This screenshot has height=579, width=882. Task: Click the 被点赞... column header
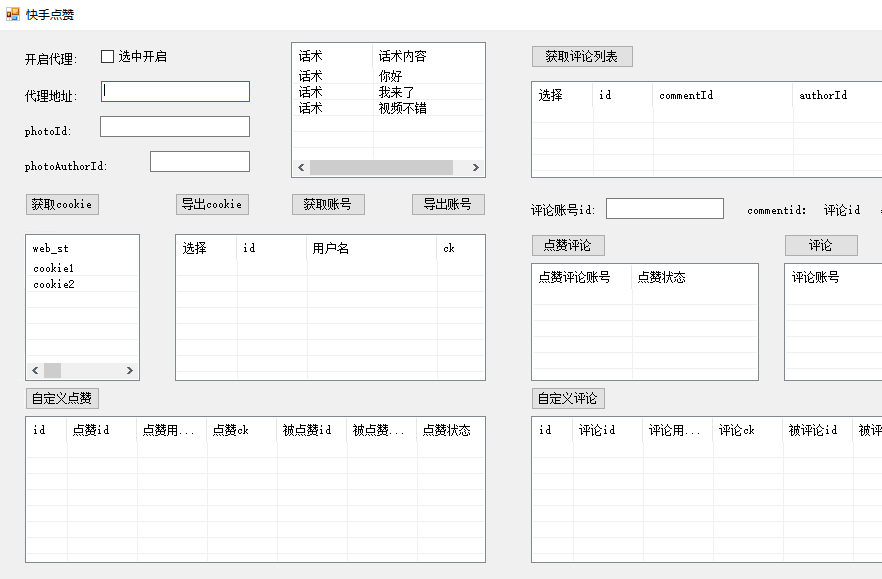[382, 430]
